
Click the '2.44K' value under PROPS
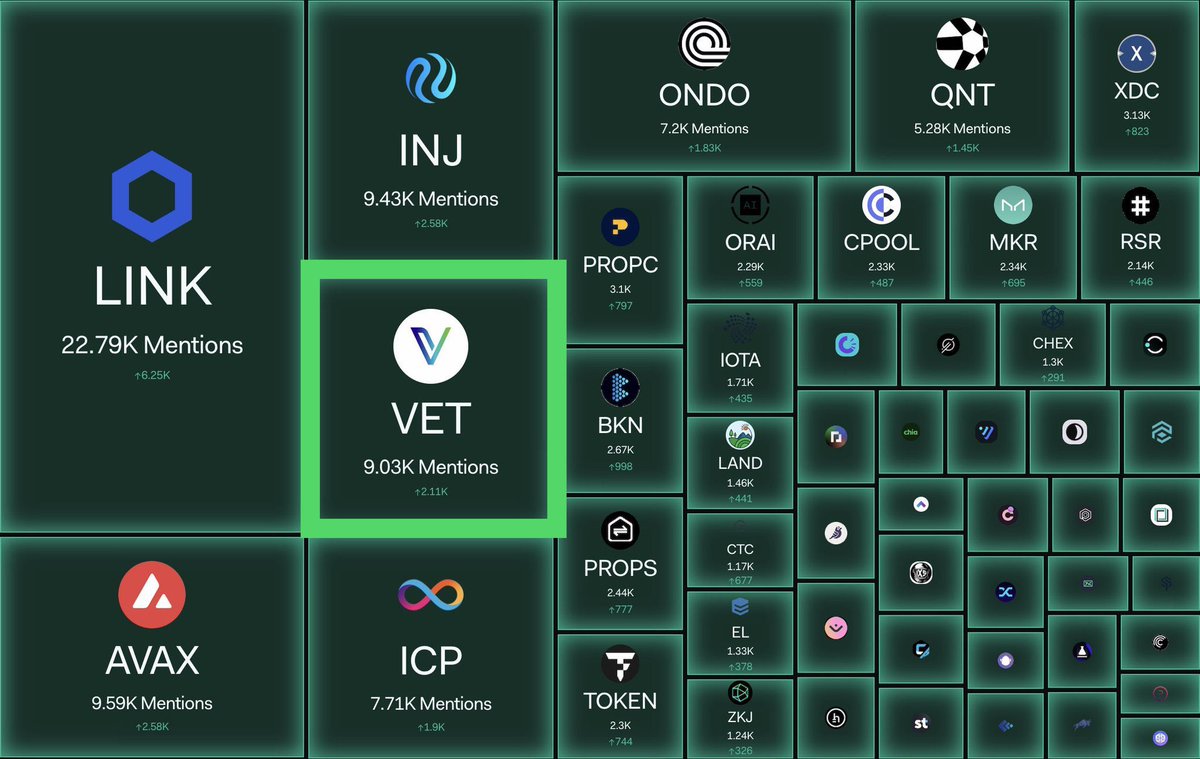(x=620, y=592)
